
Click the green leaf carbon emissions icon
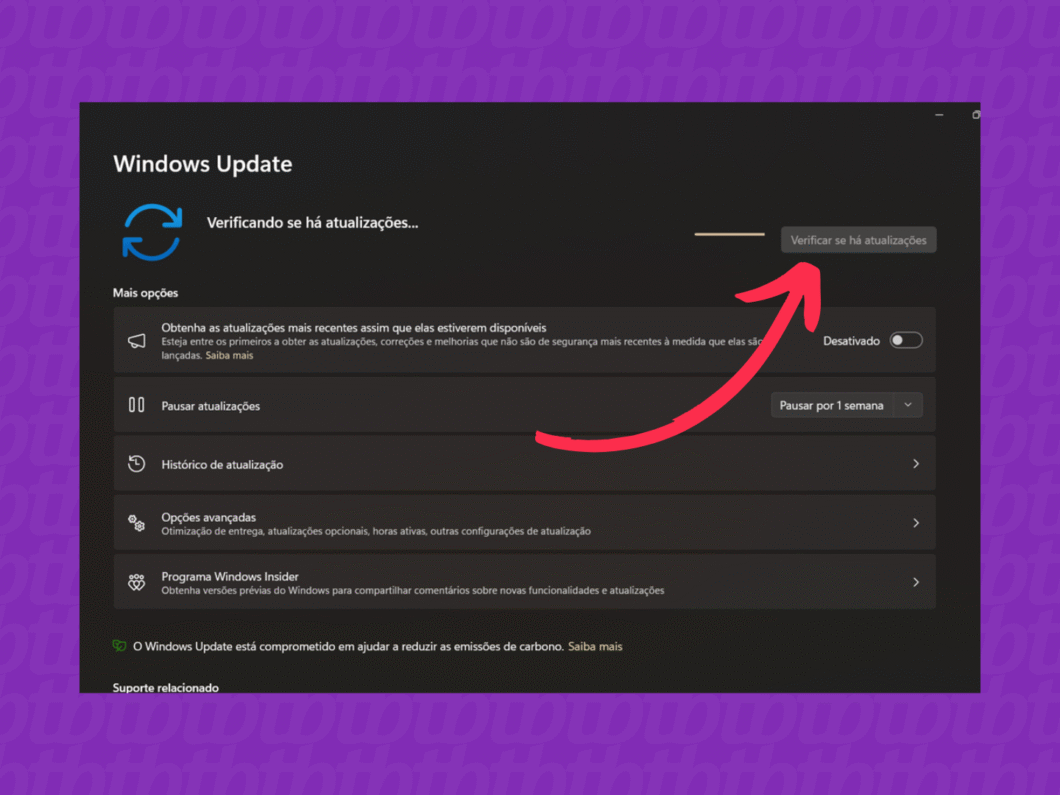click(120, 646)
